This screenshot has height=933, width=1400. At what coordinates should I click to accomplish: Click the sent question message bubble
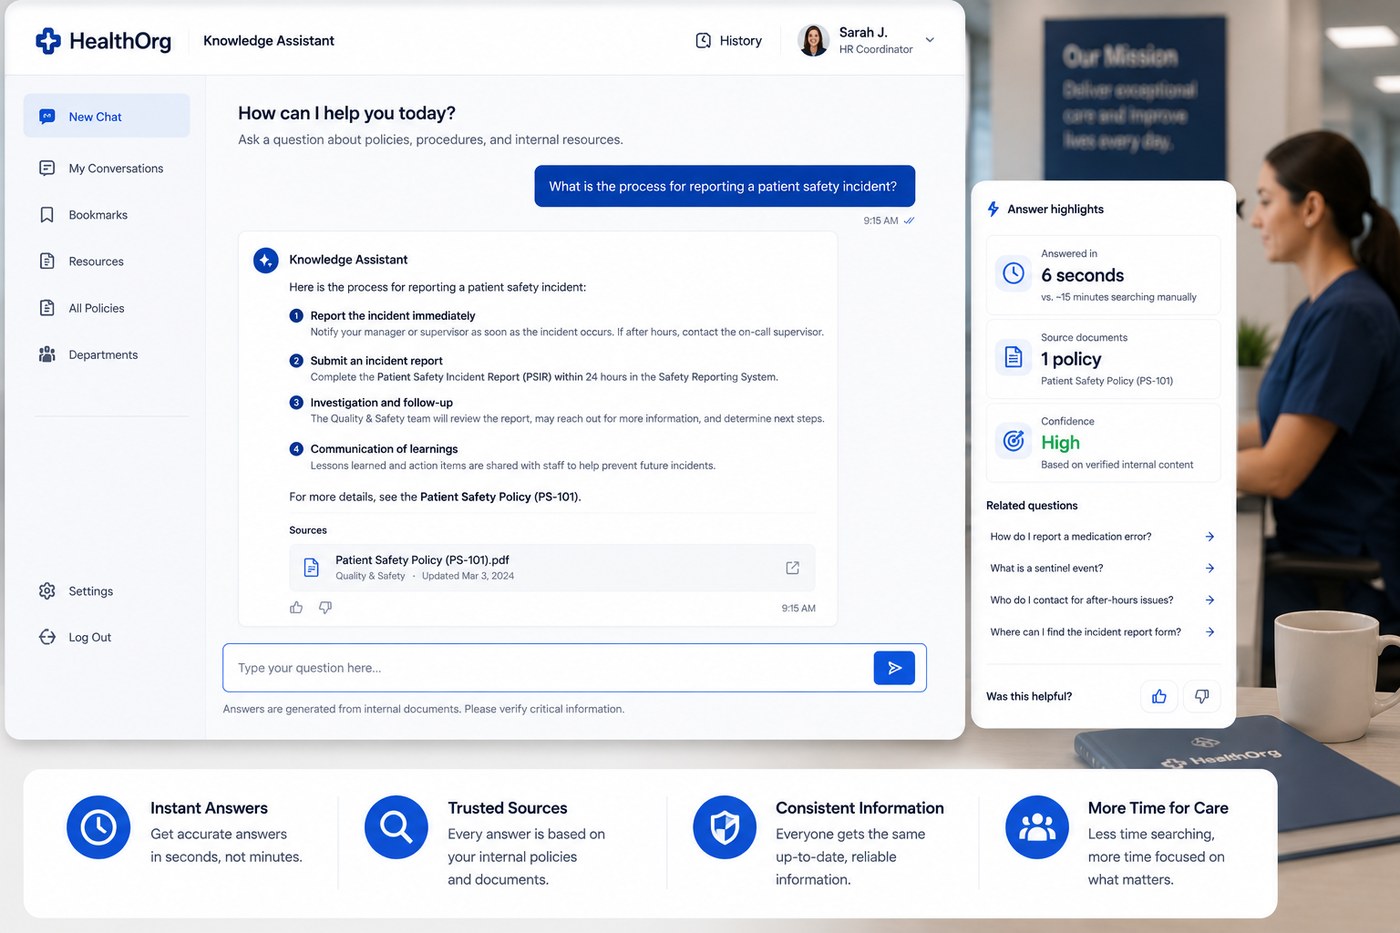click(725, 186)
